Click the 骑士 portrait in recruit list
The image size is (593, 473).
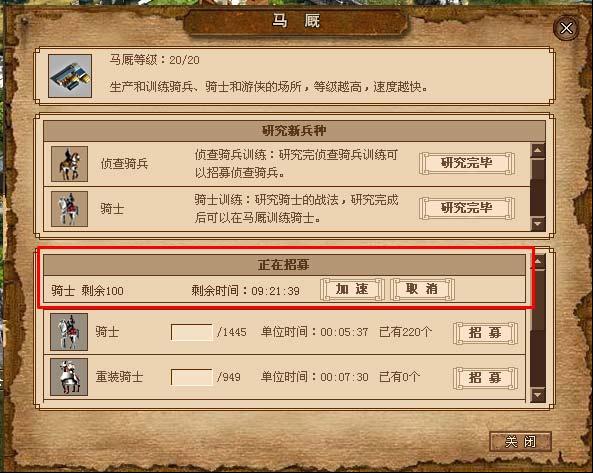[x=69, y=332]
